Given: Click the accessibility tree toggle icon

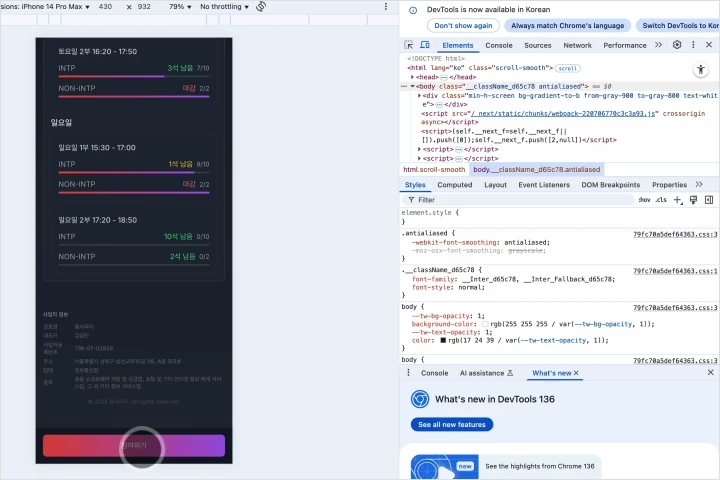Looking at the screenshot, I should pos(701,70).
